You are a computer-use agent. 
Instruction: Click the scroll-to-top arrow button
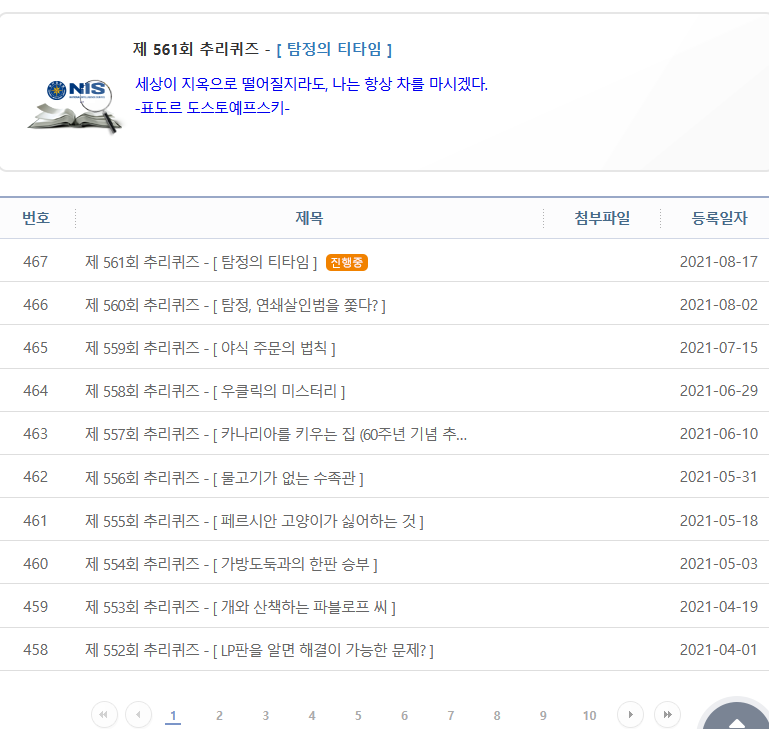pyautogui.click(x=736, y=718)
